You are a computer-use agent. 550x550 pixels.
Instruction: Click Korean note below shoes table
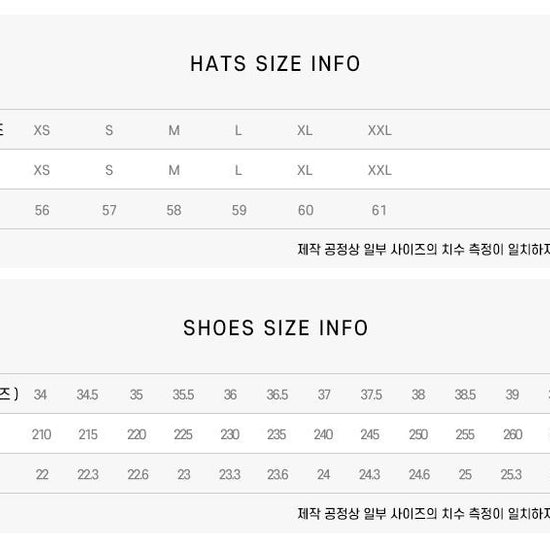coord(424,514)
